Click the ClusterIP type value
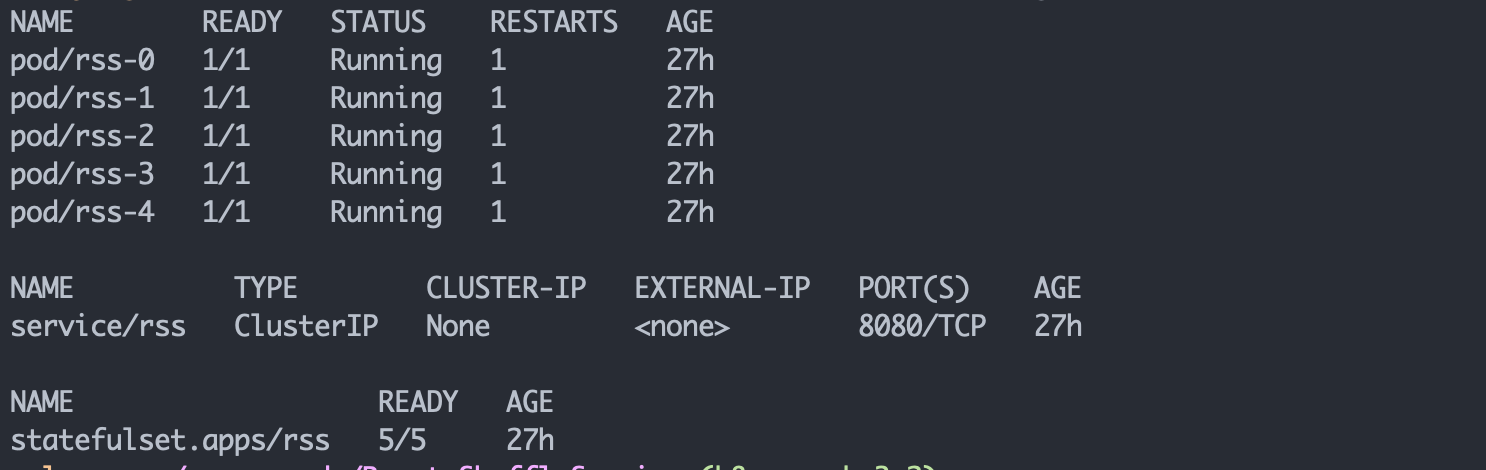Image resolution: width=1486 pixels, height=470 pixels. [x=306, y=327]
